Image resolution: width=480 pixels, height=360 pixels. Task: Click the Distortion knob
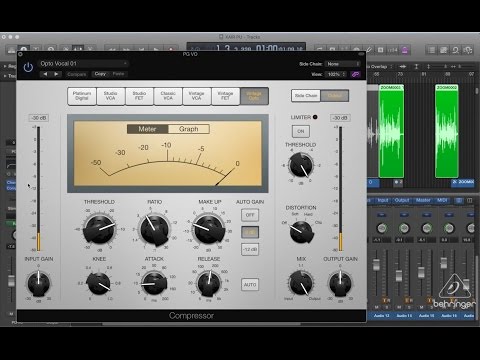pyautogui.click(x=301, y=232)
